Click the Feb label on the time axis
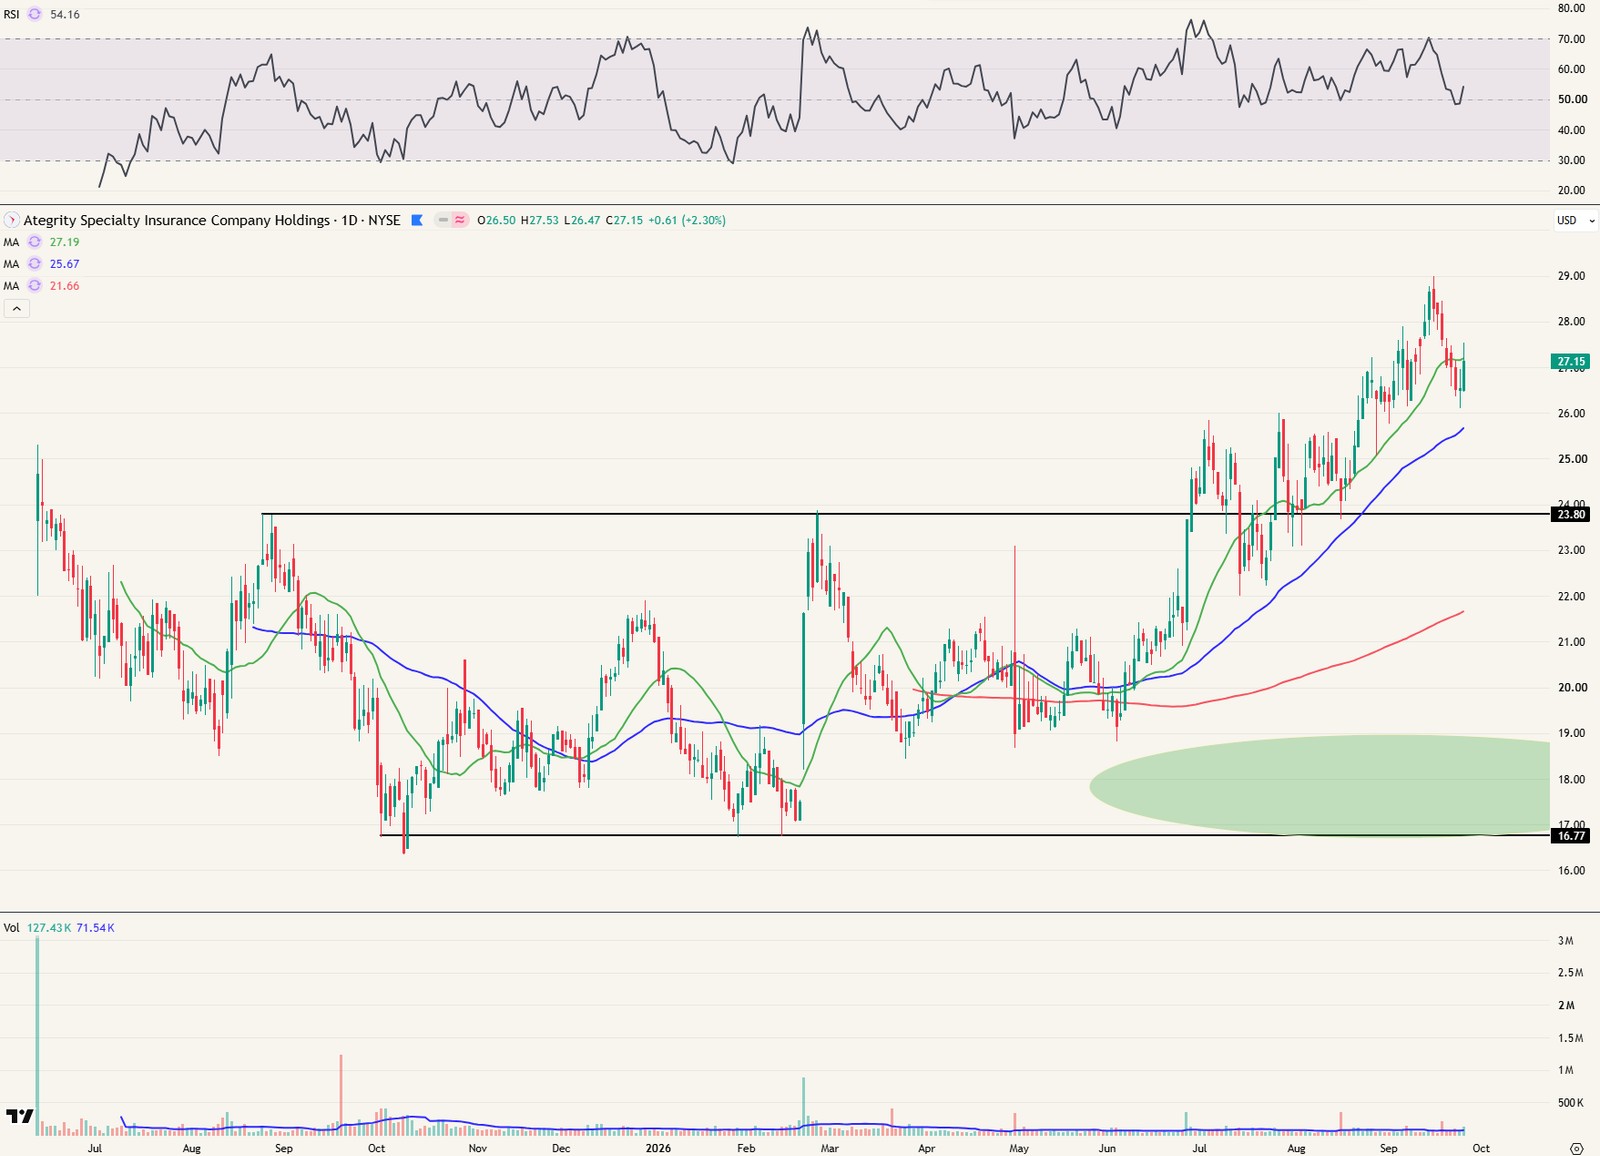The image size is (1600, 1156). pyautogui.click(x=746, y=1148)
